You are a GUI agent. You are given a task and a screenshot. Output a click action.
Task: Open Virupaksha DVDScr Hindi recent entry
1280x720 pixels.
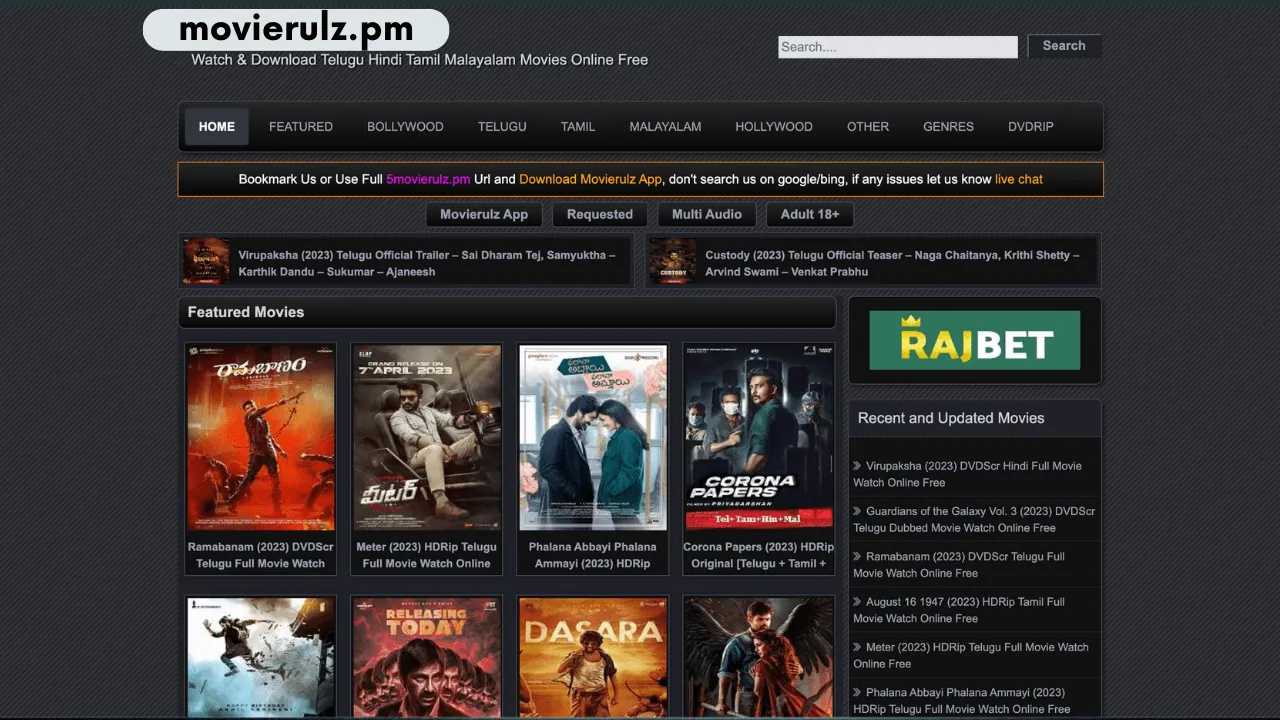[x=968, y=474]
